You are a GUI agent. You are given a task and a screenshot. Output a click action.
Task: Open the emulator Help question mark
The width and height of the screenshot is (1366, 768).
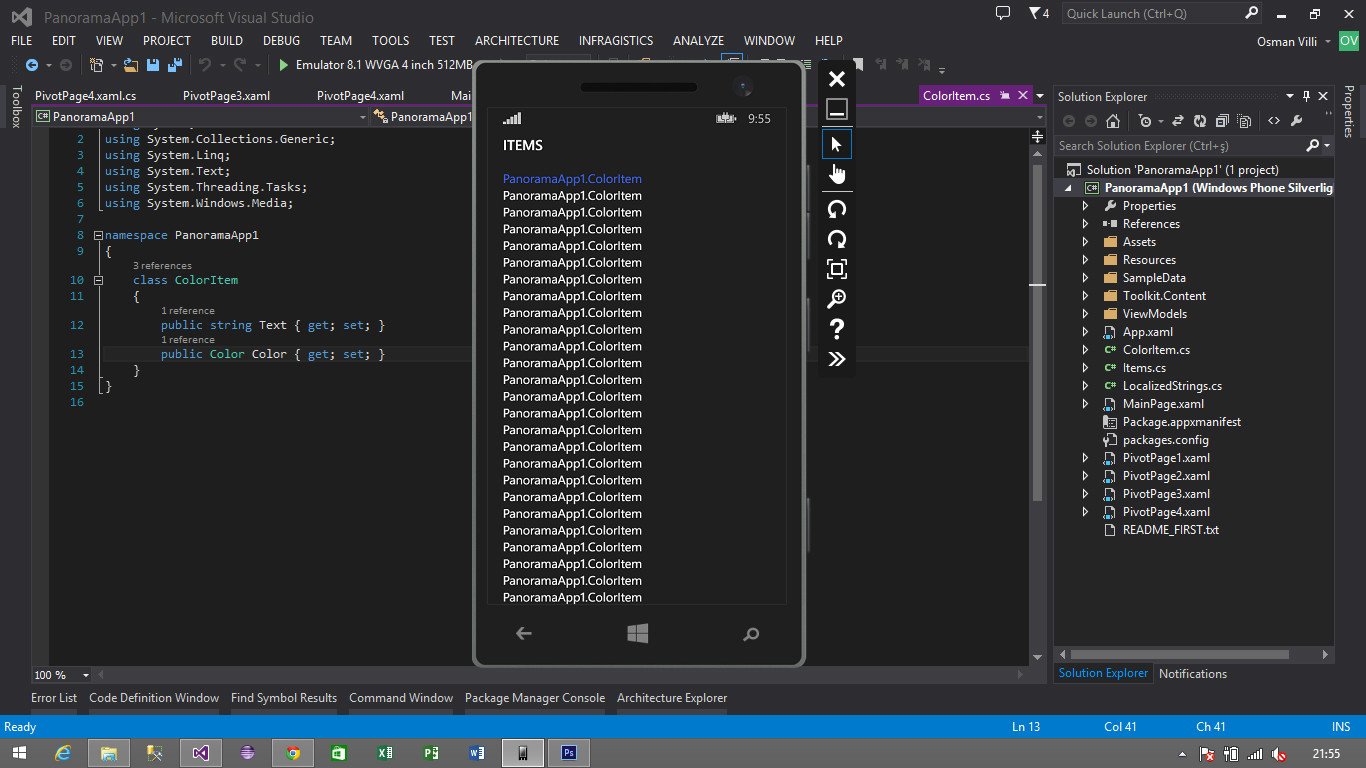837,329
